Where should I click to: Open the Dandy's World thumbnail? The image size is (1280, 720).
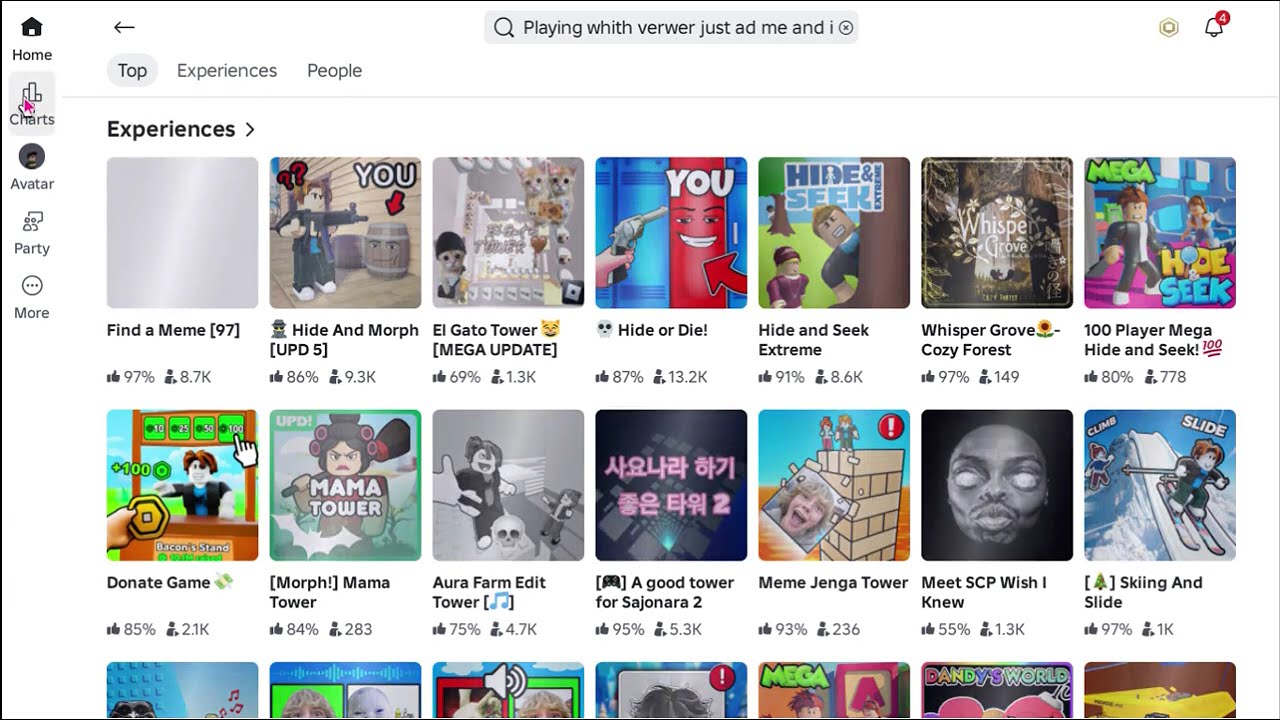coord(997,690)
